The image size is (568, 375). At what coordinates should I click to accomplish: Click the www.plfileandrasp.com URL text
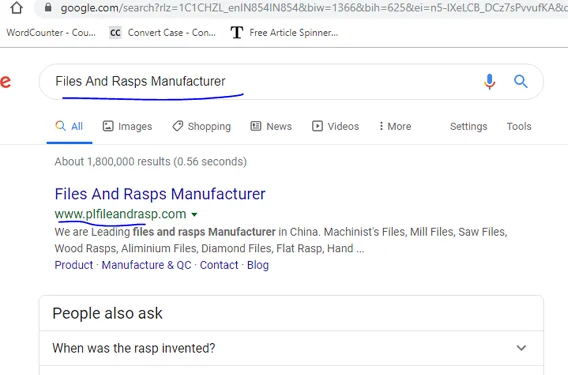click(x=120, y=214)
